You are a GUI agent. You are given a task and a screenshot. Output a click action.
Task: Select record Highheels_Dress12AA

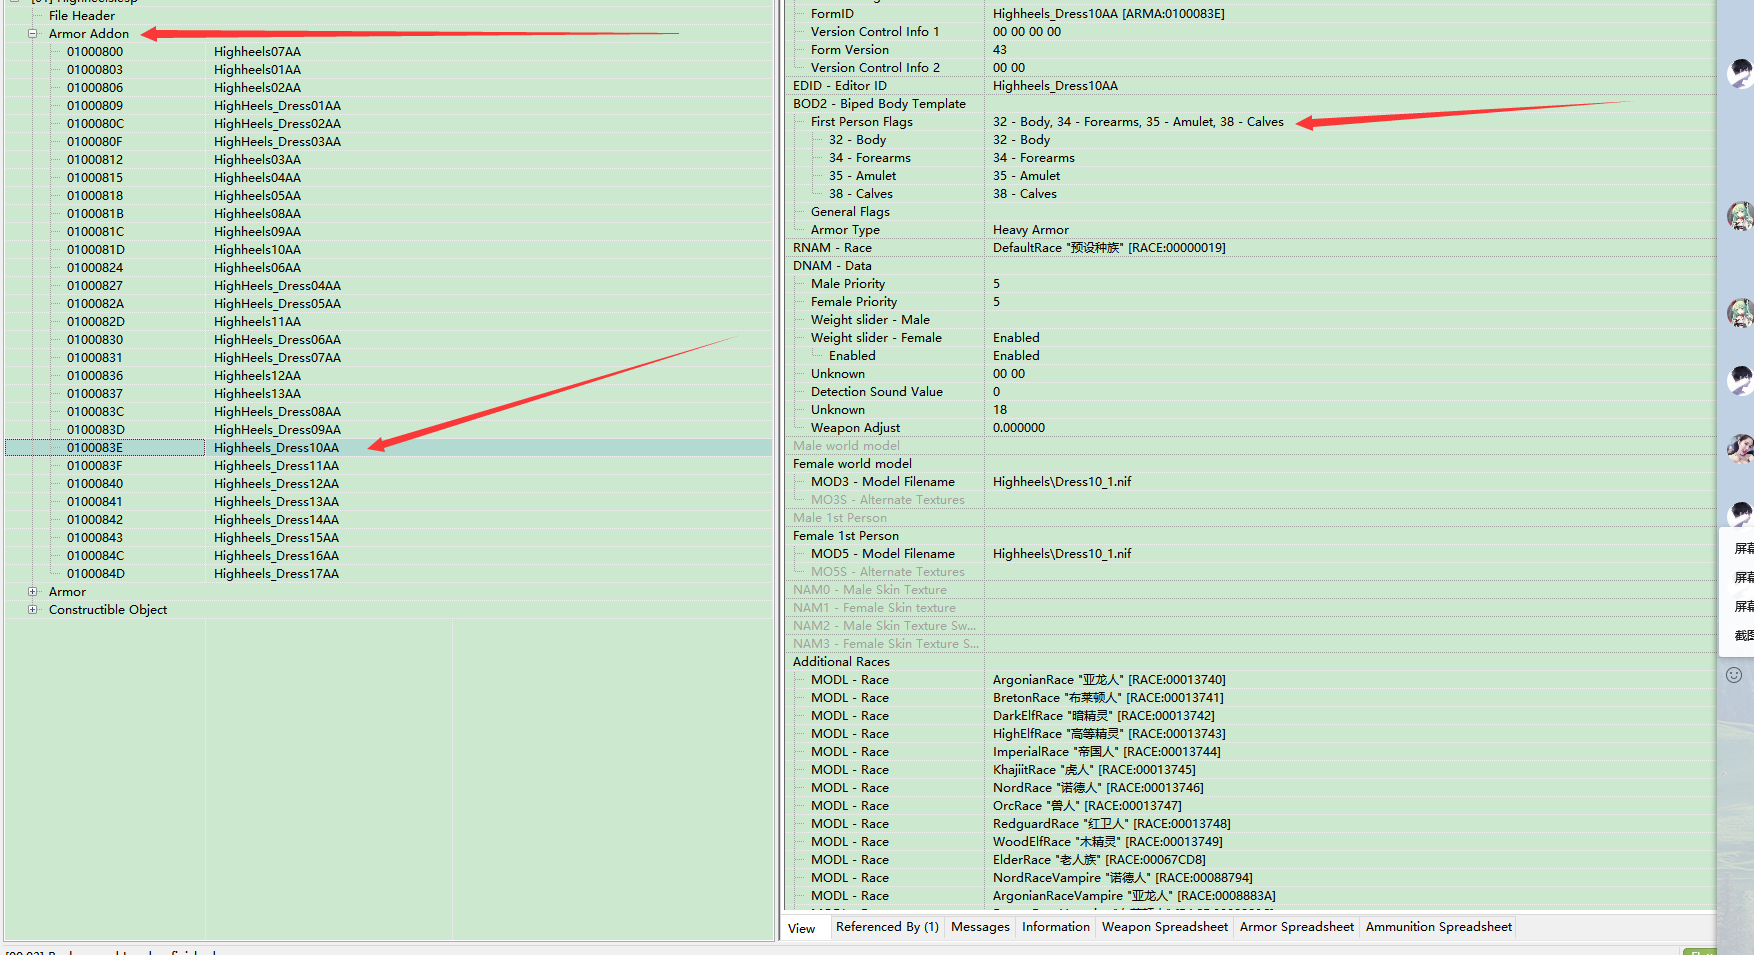pos(276,483)
